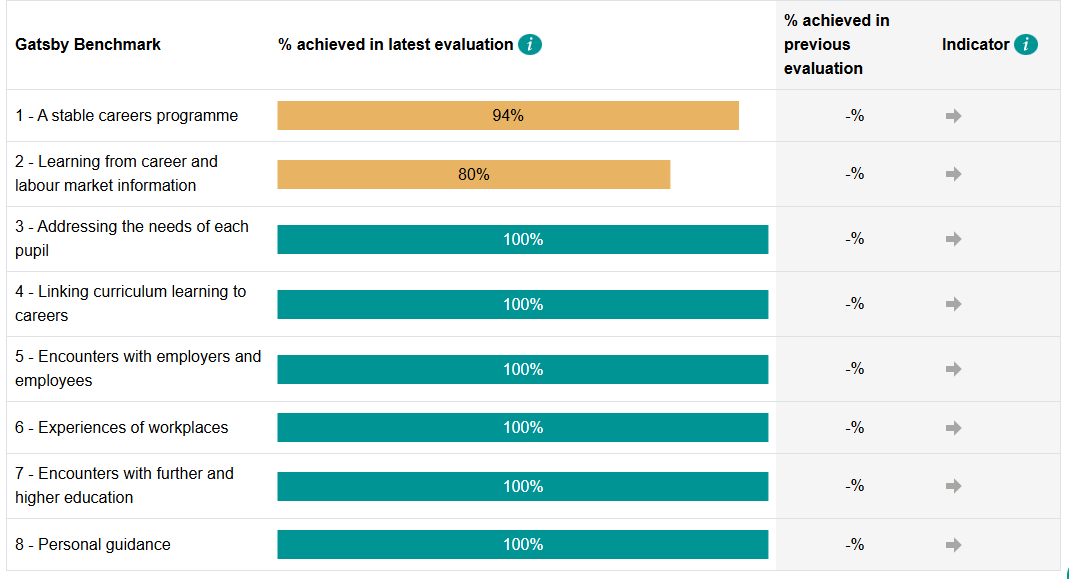The height and width of the screenshot is (579, 1069).
Task: Click previous evaluation value for Experiences of workplaces
Action: pos(854,428)
